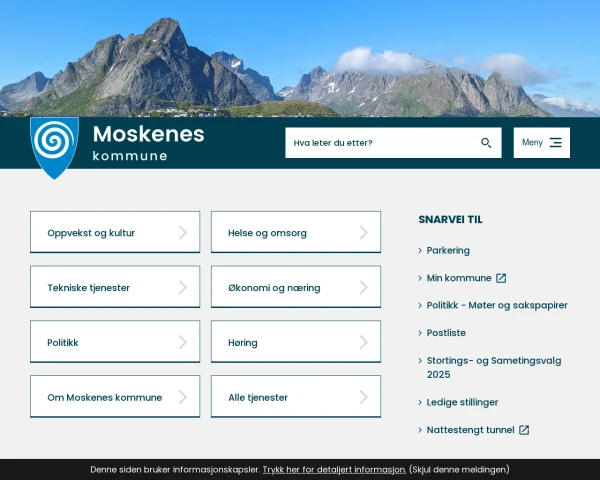Open Politikk - Møter og sakspapirer link
This screenshot has width=600, height=480.
click(497, 305)
